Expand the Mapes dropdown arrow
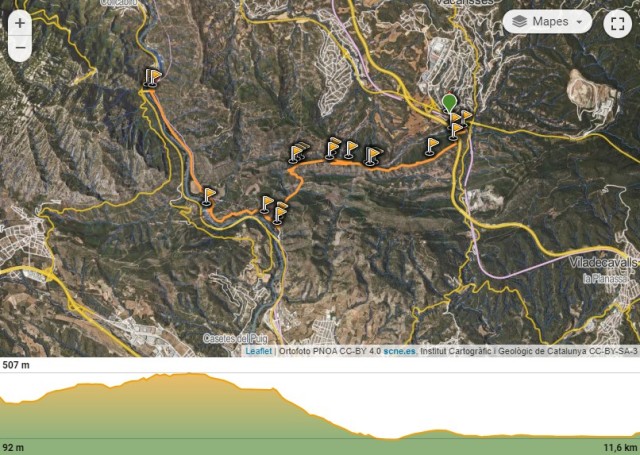 coord(579,22)
